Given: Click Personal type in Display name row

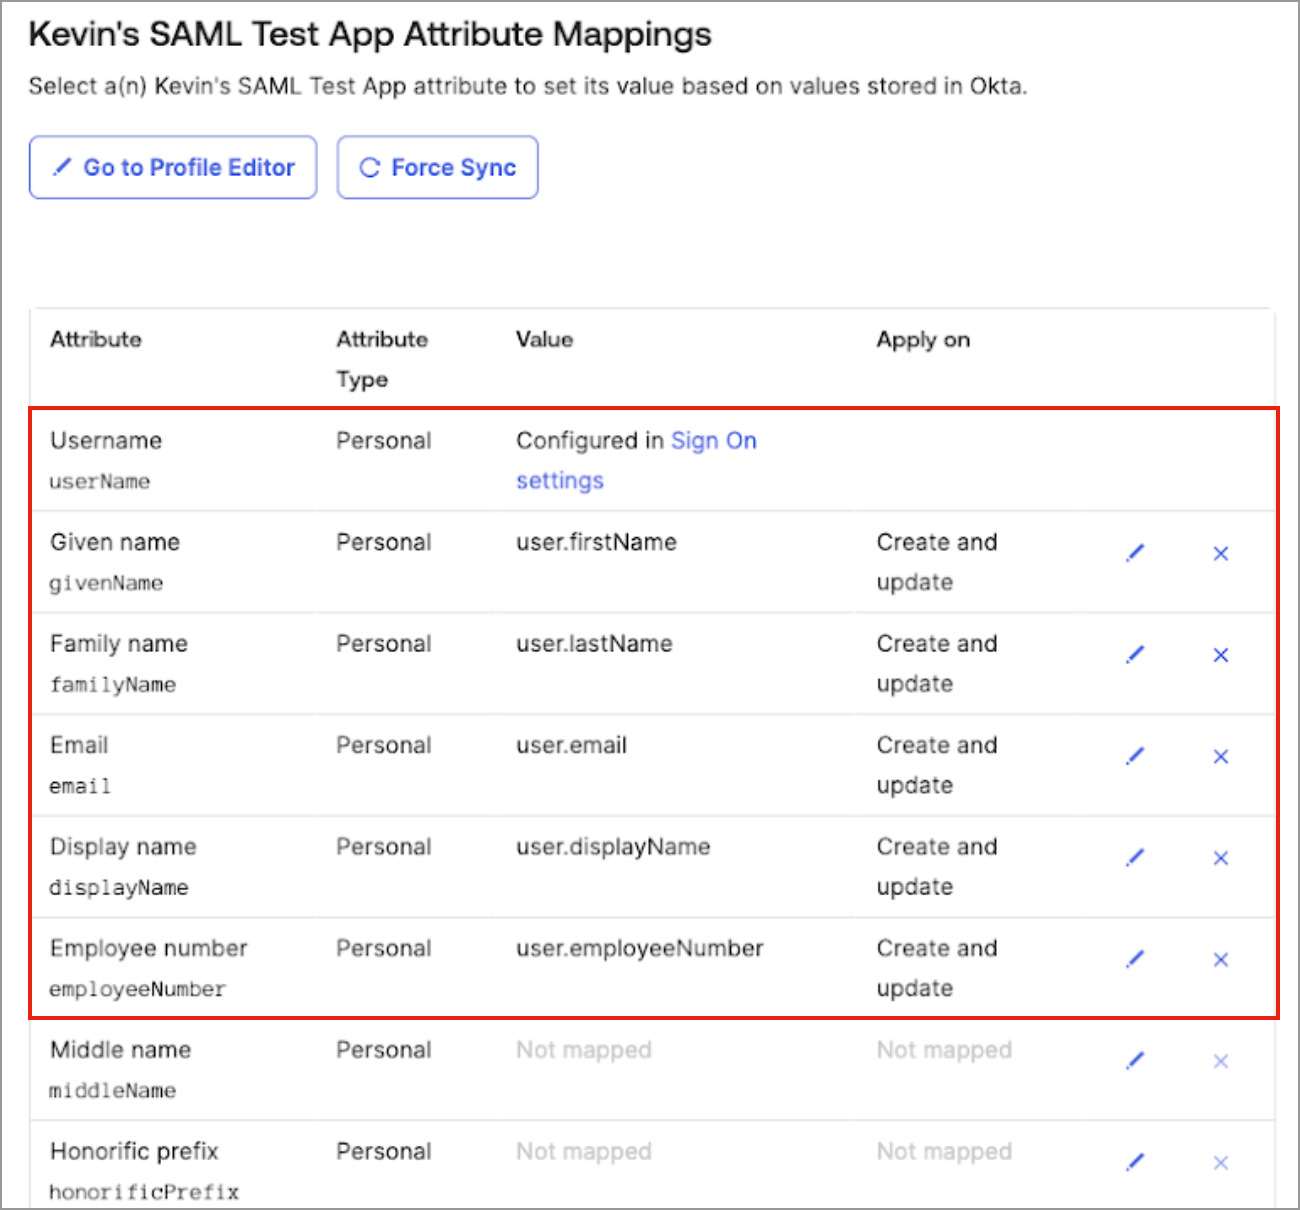Looking at the screenshot, I should point(384,847).
